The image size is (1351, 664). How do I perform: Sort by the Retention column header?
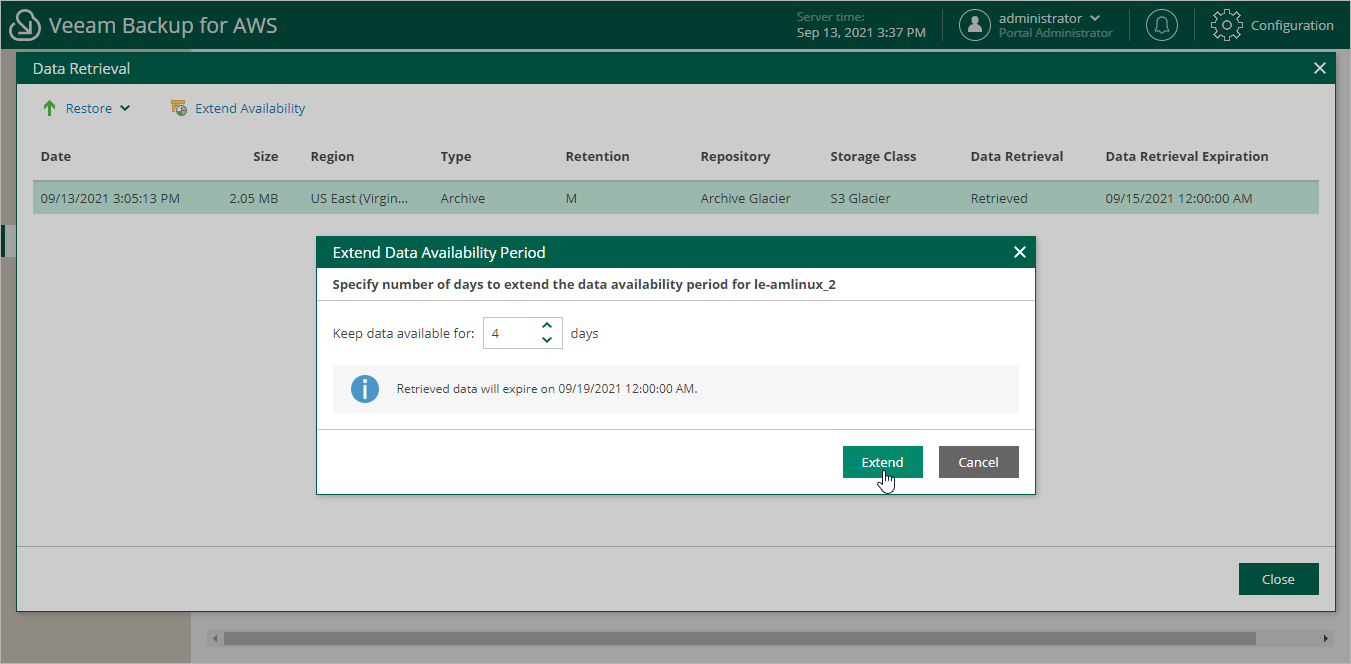click(597, 156)
